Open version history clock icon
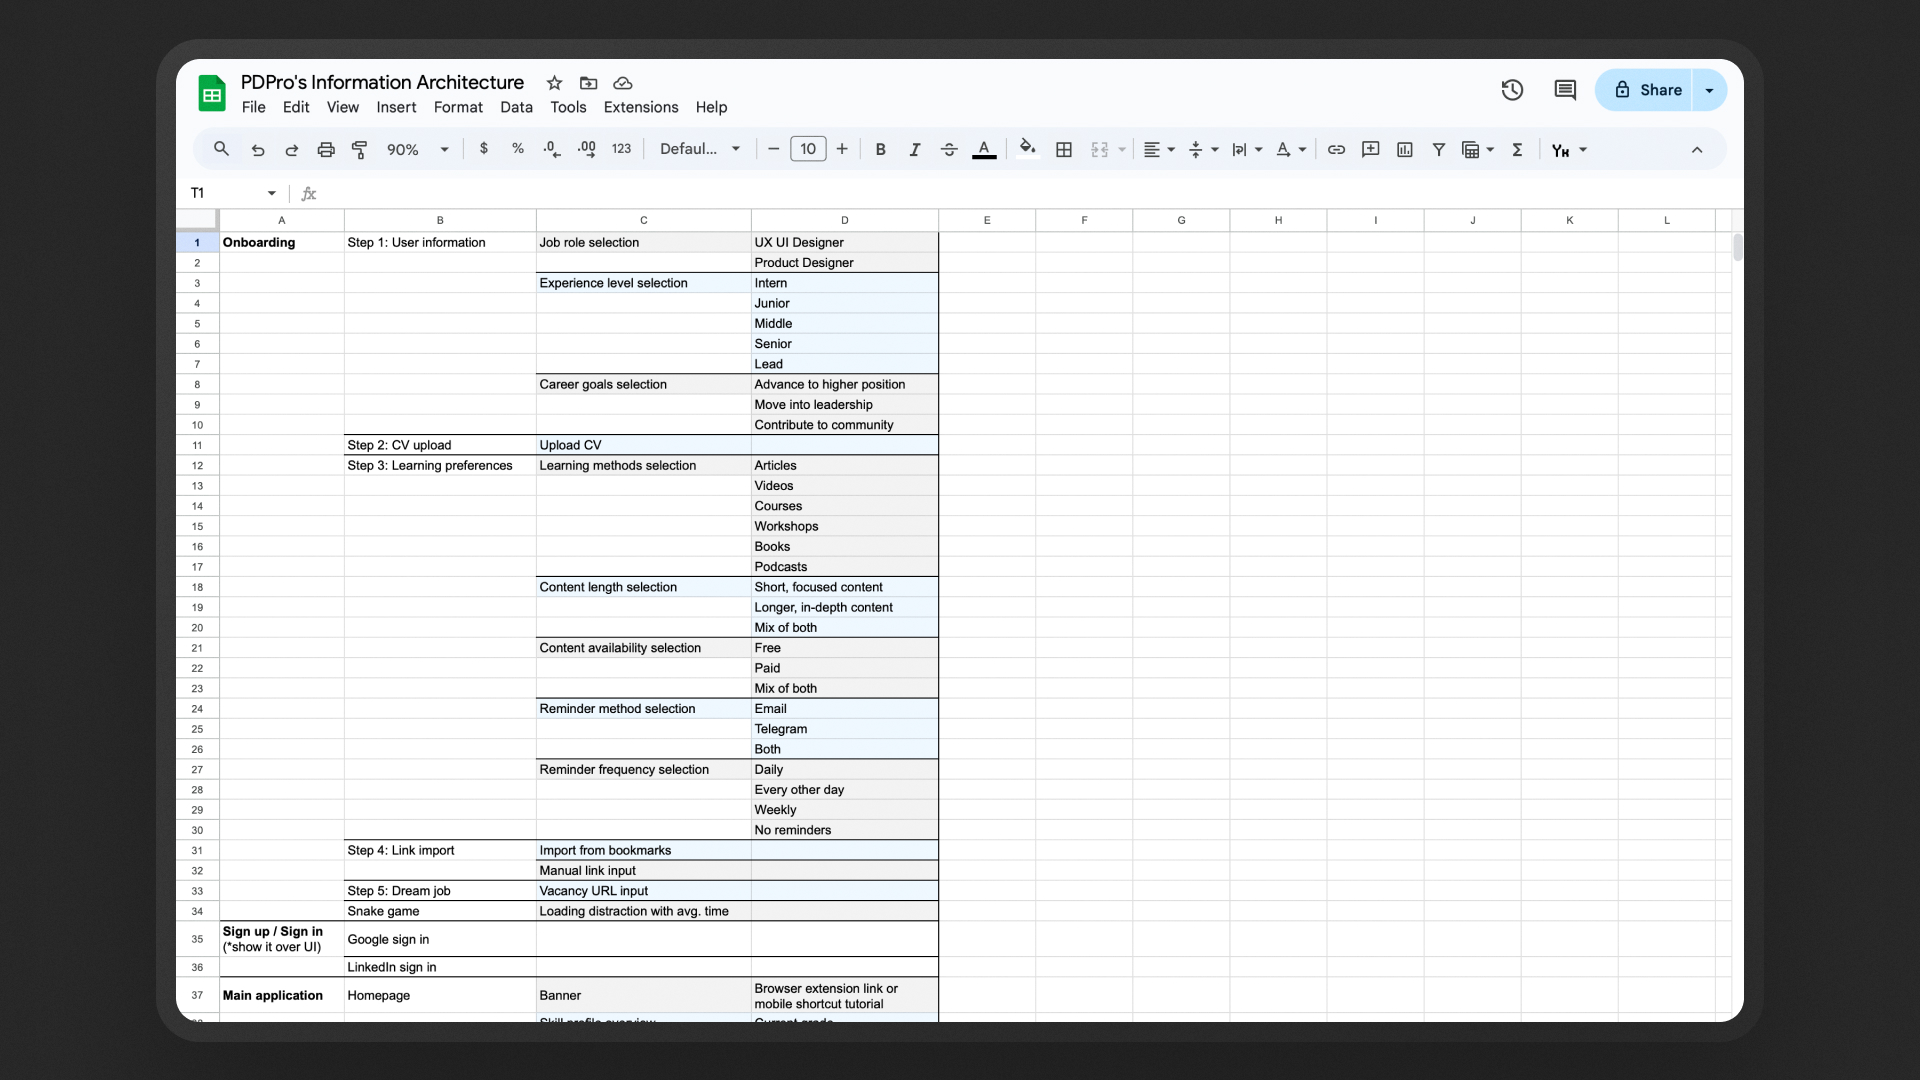Image resolution: width=1920 pixels, height=1080 pixels. coord(1512,90)
